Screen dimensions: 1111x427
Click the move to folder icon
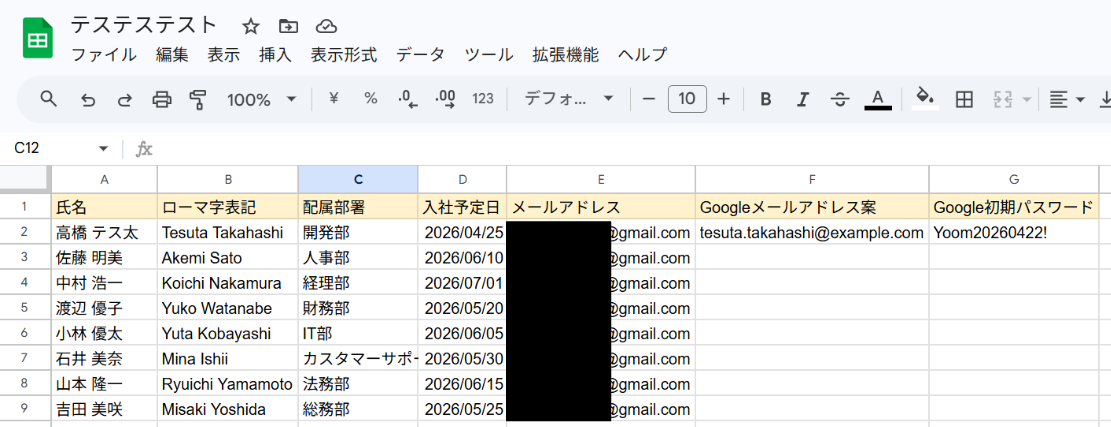pos(288,27)
